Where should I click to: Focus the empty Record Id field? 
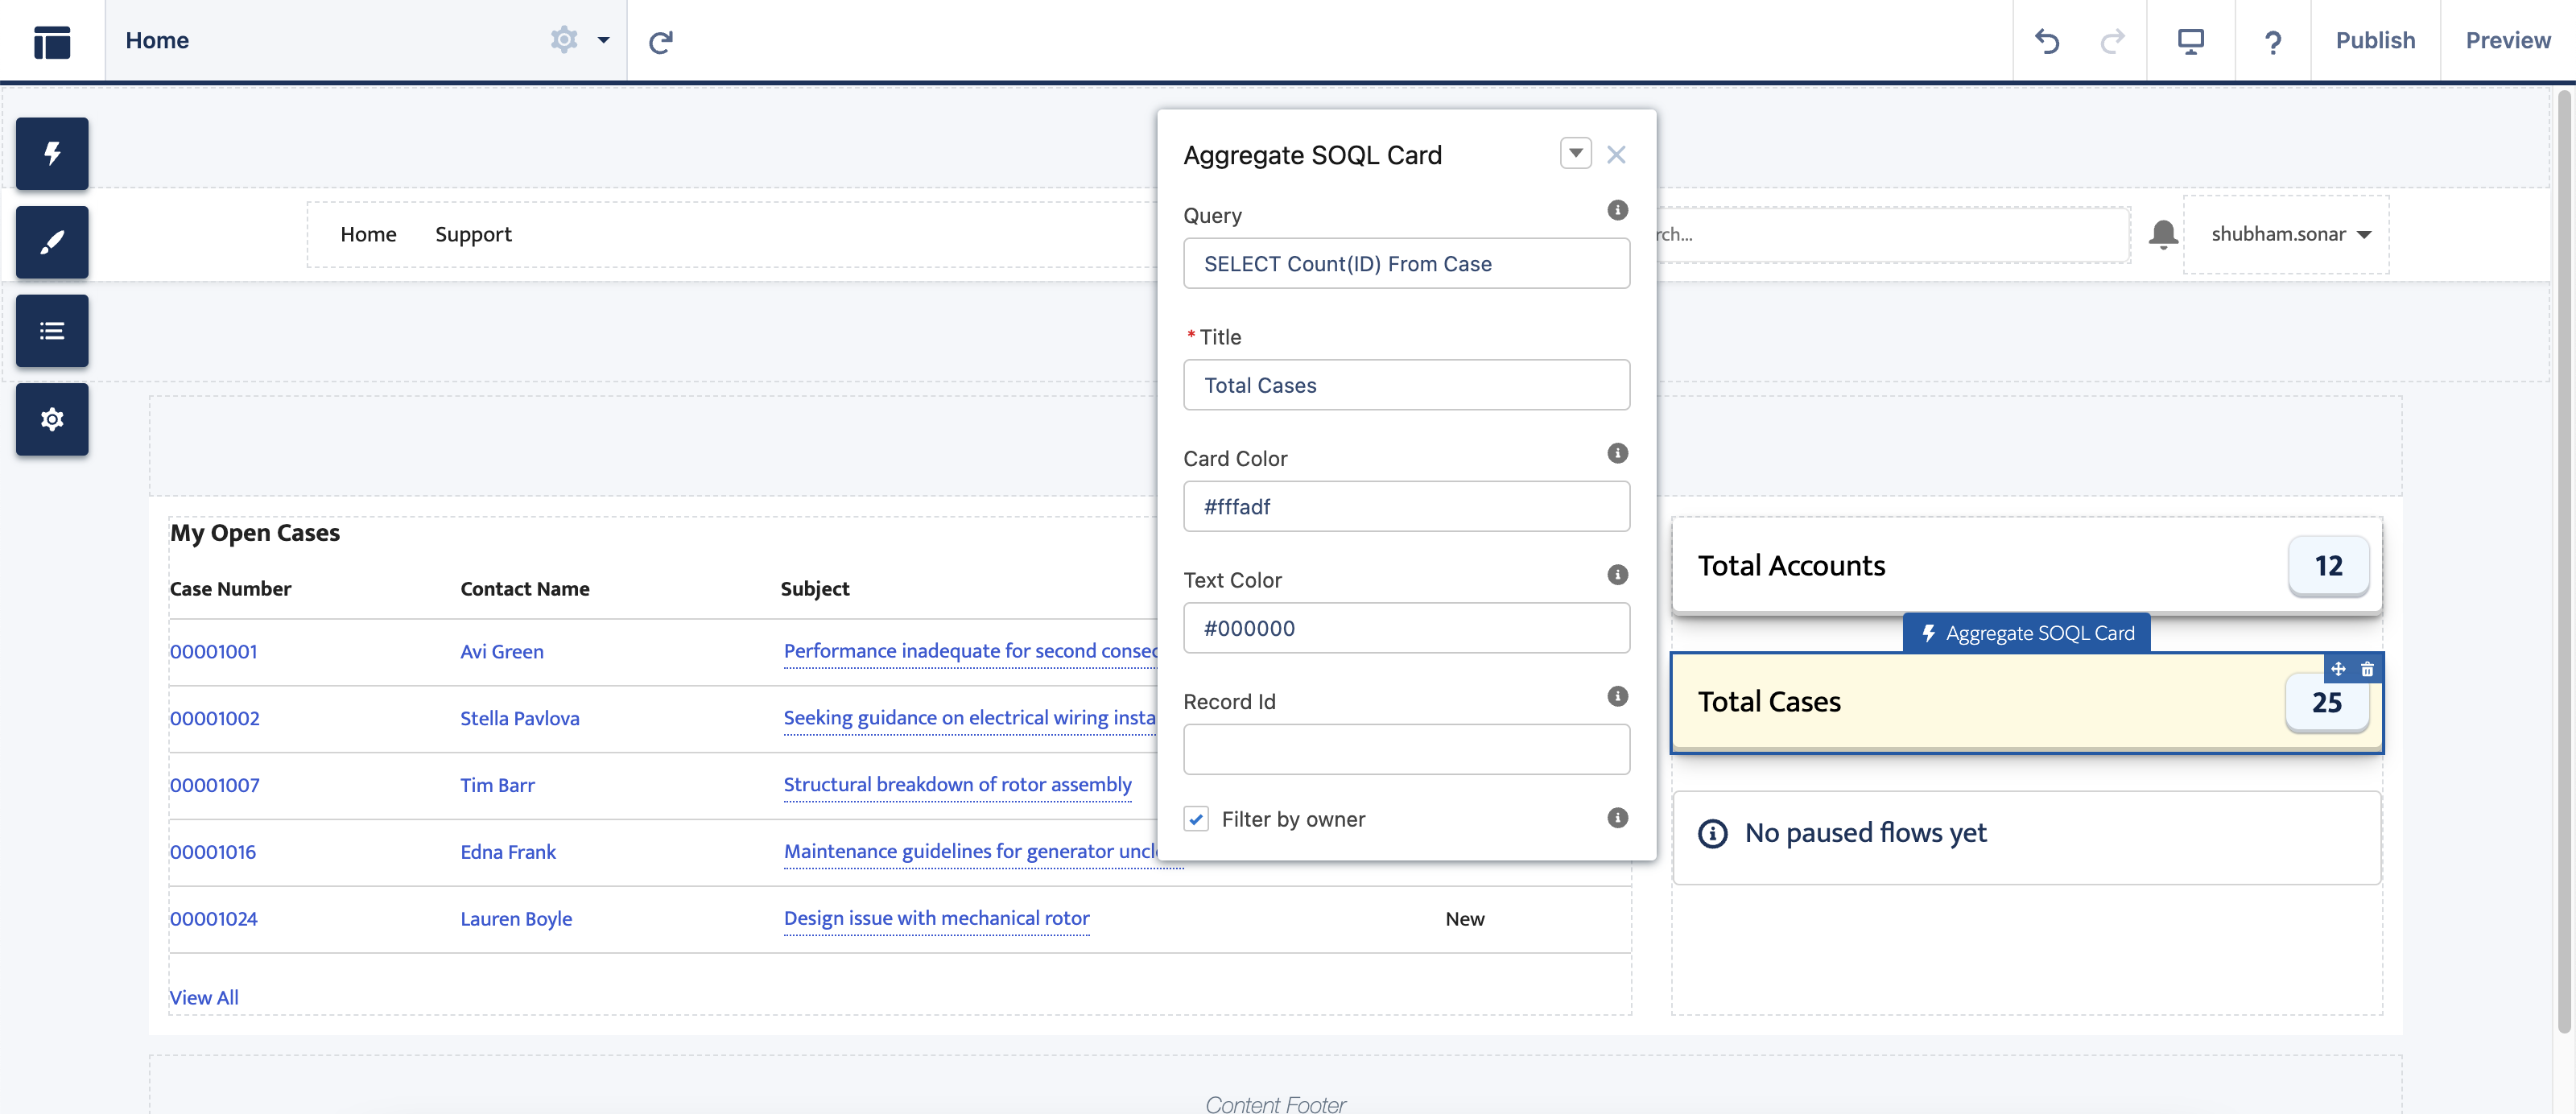[1406, 749]
